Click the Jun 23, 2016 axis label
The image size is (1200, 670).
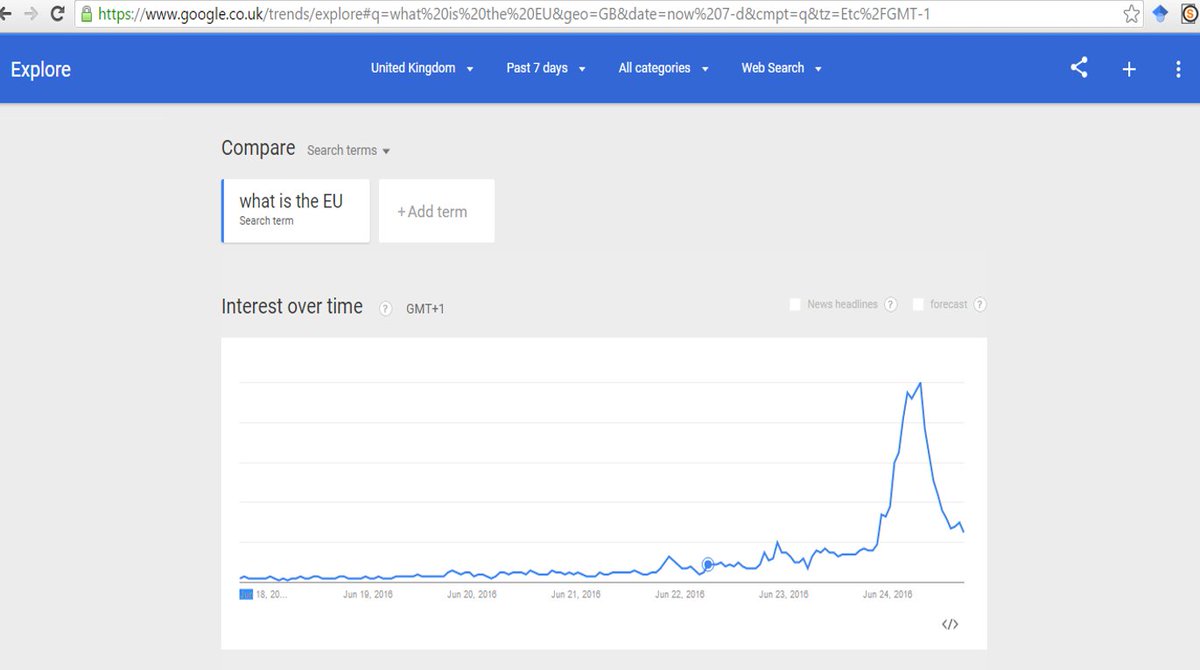[784, 594]
